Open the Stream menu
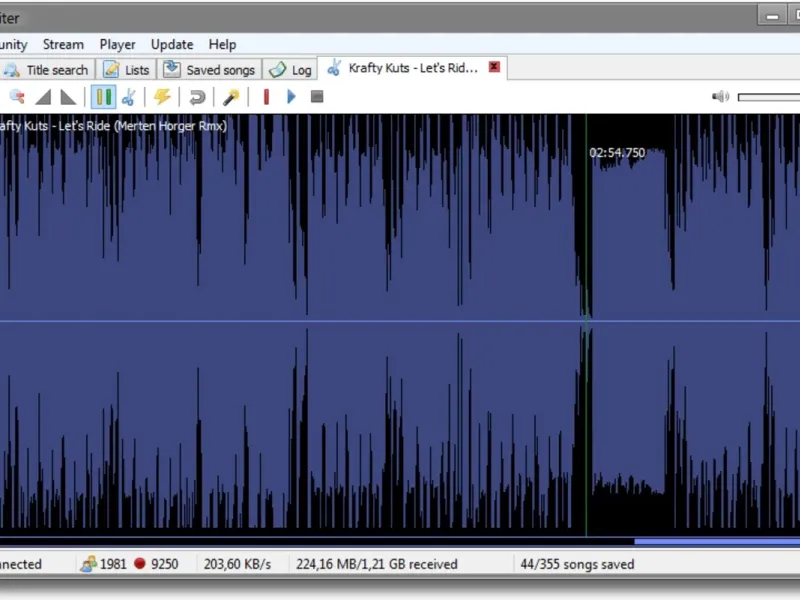 (63, 44)
